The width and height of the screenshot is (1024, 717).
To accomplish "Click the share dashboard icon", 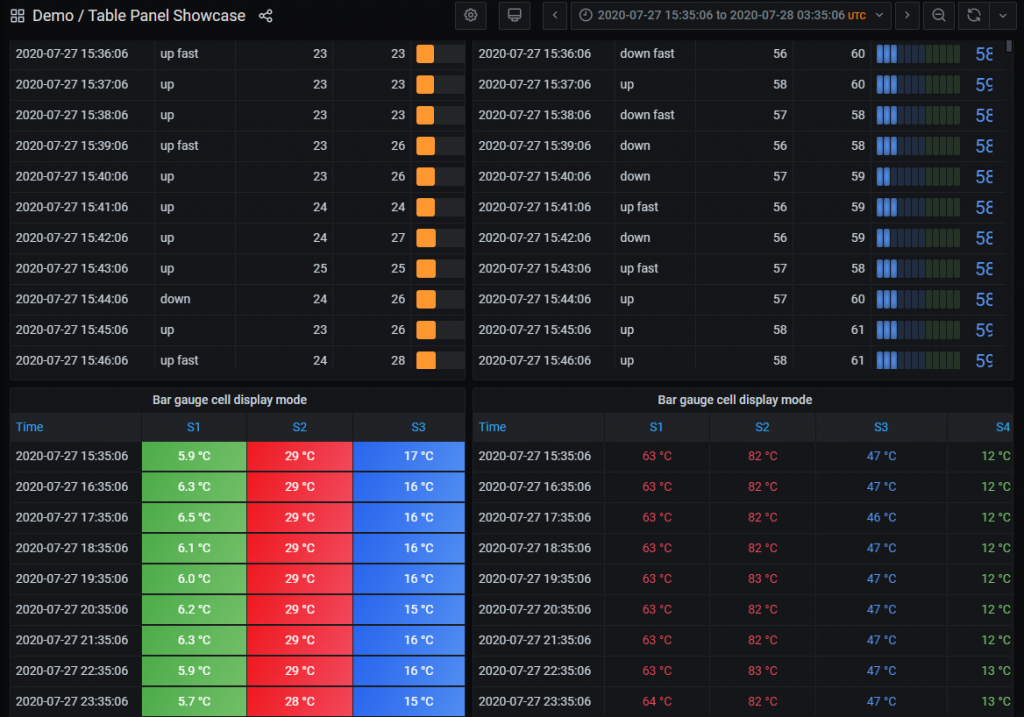I will 265,16.
